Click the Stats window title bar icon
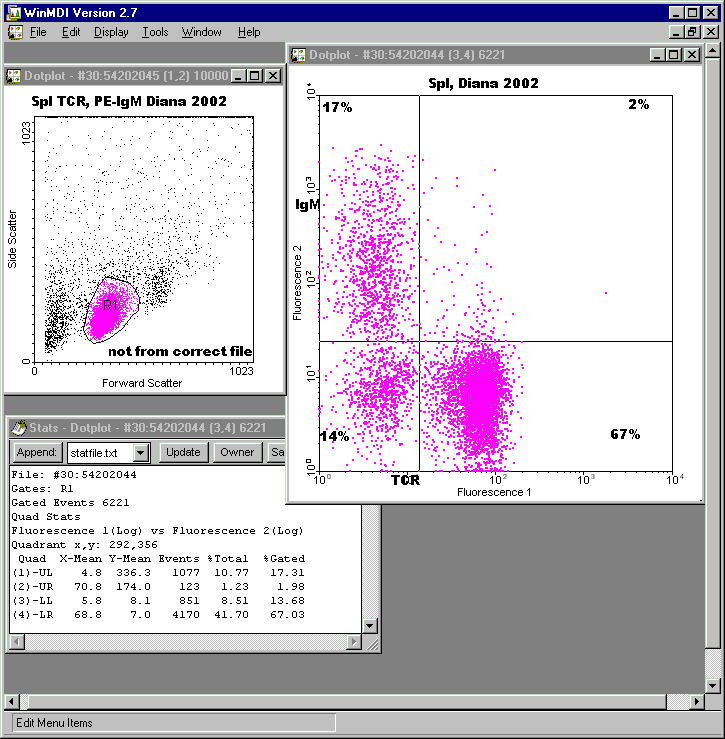The image size is (725, 739). (19, 427)
